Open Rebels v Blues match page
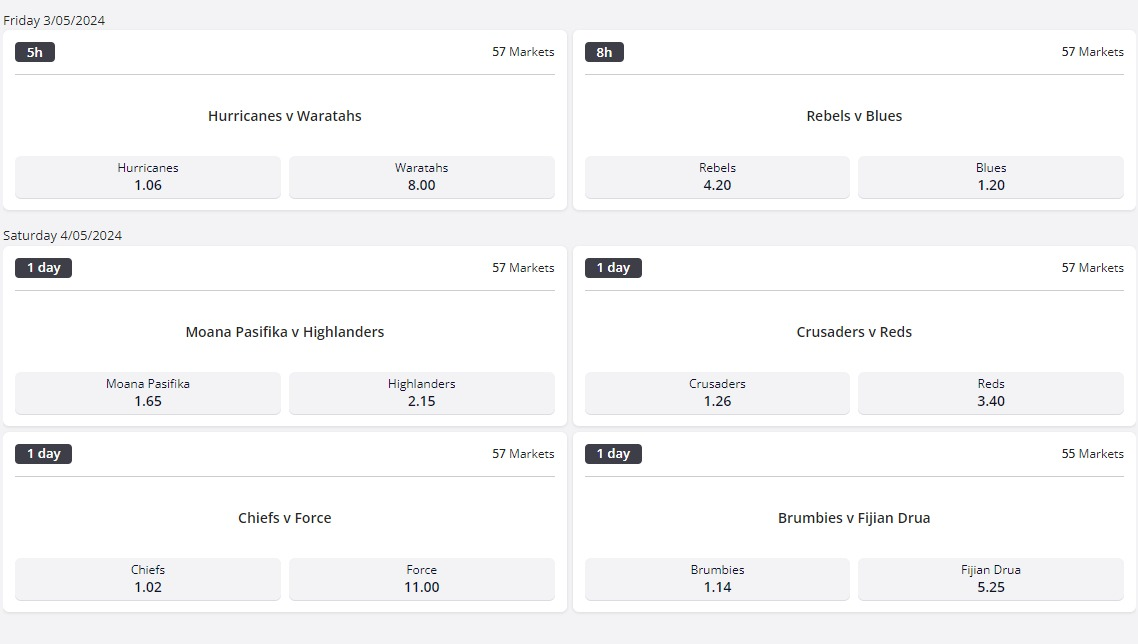Screen dimensions: 1138x644 pyautogui.click(x=854, y=116)
